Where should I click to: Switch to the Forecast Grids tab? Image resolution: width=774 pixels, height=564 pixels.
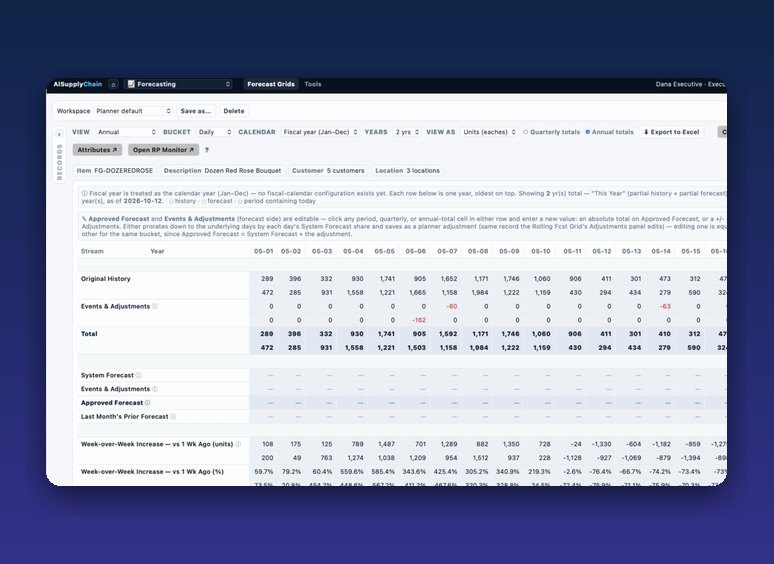tap(271, 84)
